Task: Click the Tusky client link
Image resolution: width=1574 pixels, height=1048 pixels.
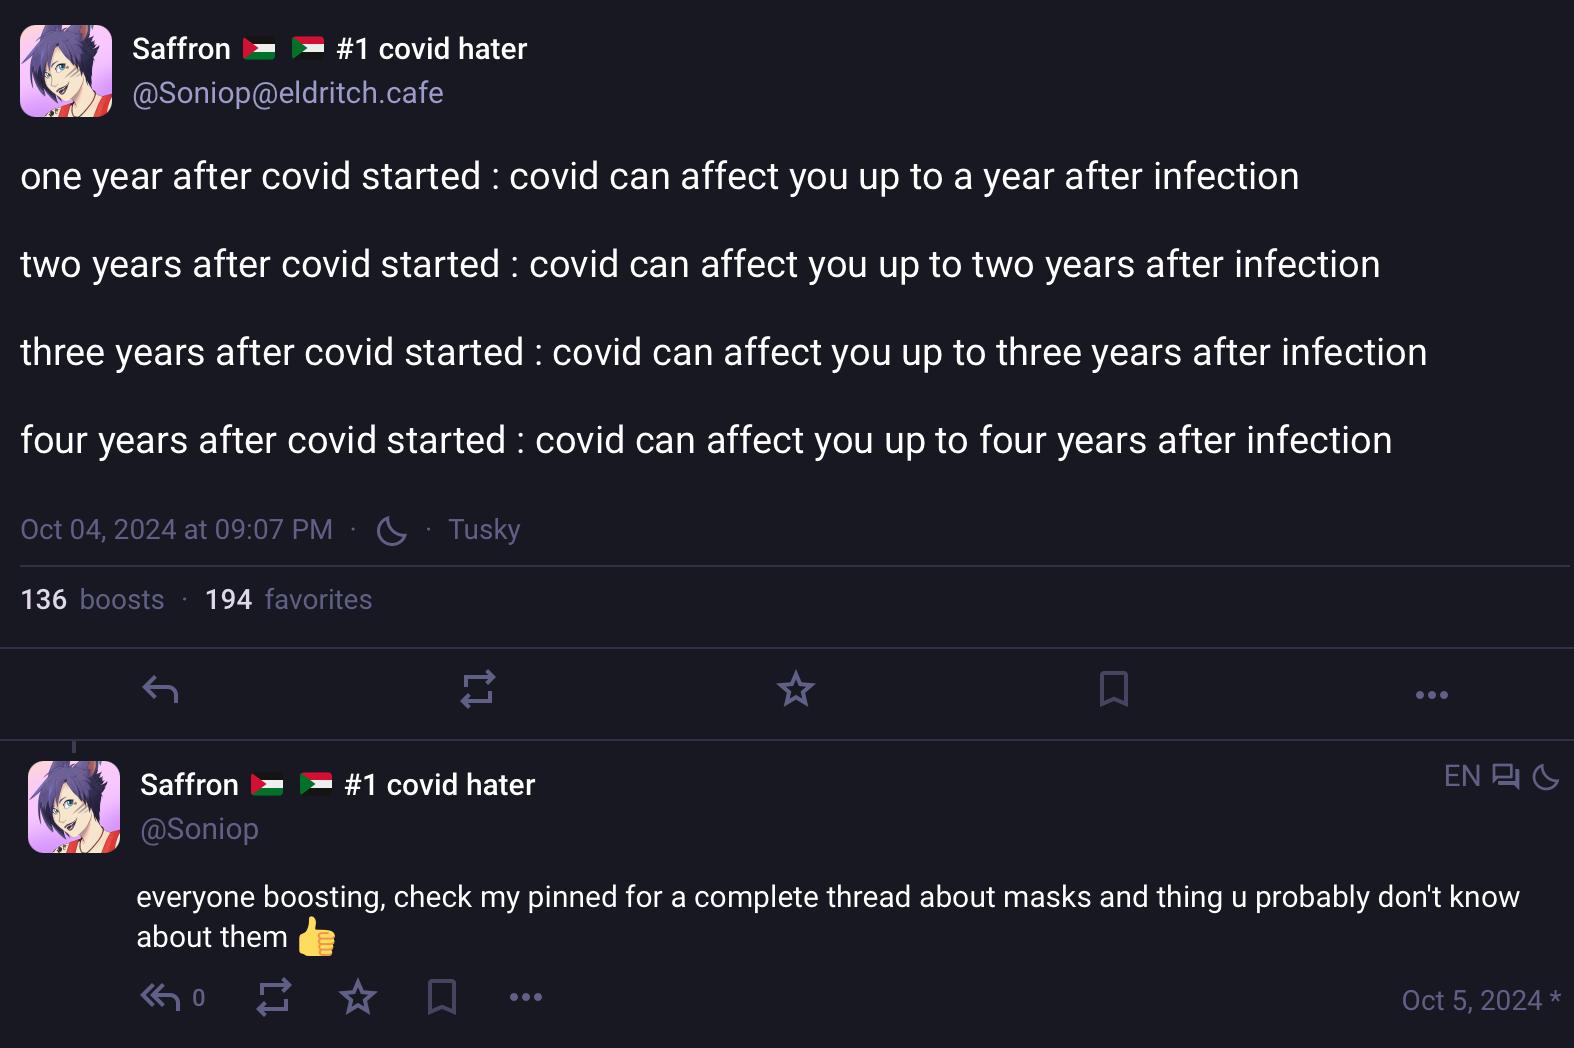Action: pyautogui.click(x=484, y=529)
